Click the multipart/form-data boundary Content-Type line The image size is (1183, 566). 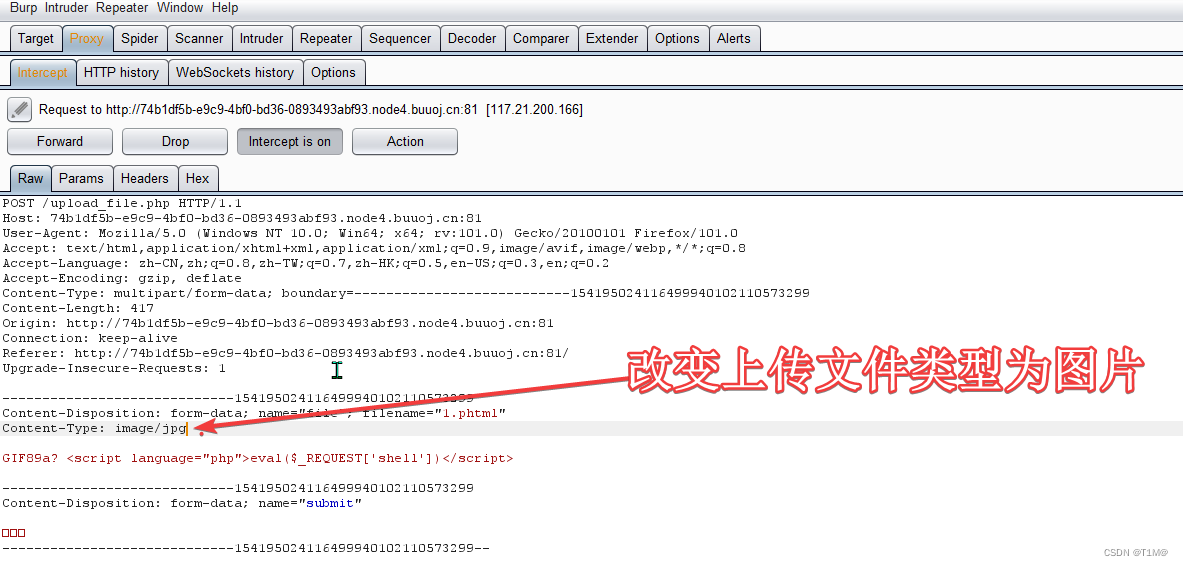pos(406,293)
